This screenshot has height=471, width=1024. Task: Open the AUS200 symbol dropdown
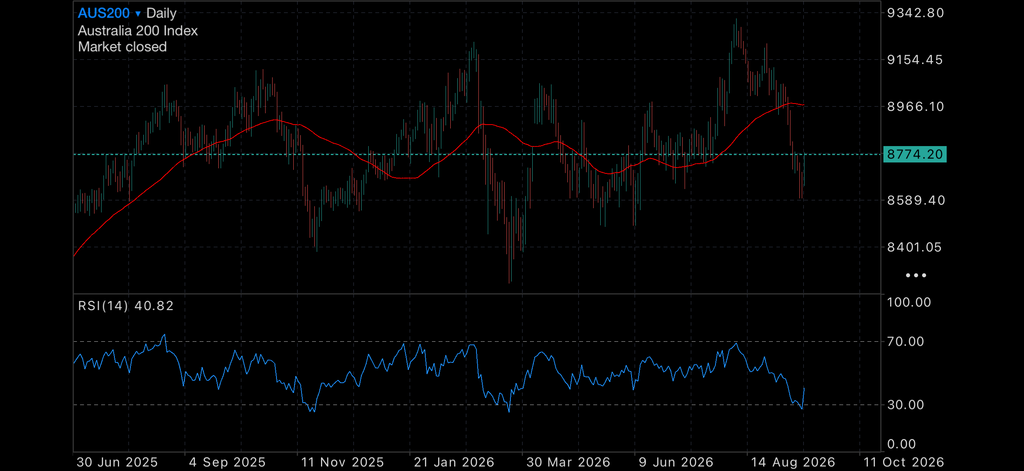pos(110,13)
